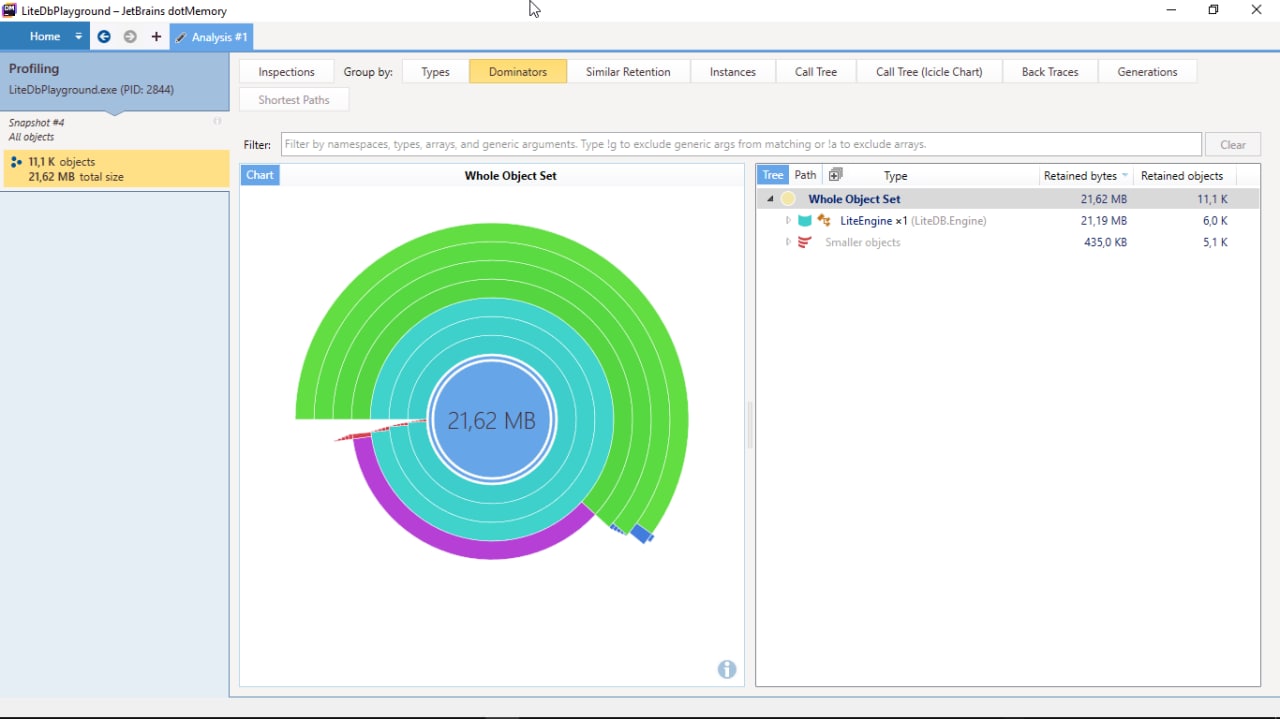Image resolution: width=1280 pixels, height=719 pixels.
Task: Click the pencil icon on Analysis tab
Action: coord(181,38)
